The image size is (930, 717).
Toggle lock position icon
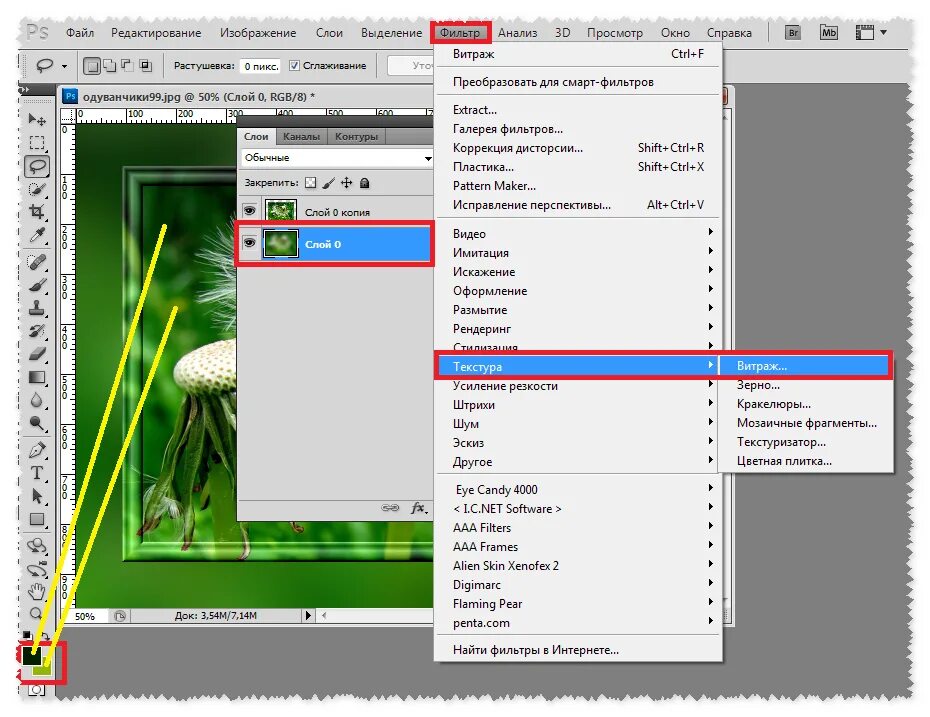(x=346, y=183)
